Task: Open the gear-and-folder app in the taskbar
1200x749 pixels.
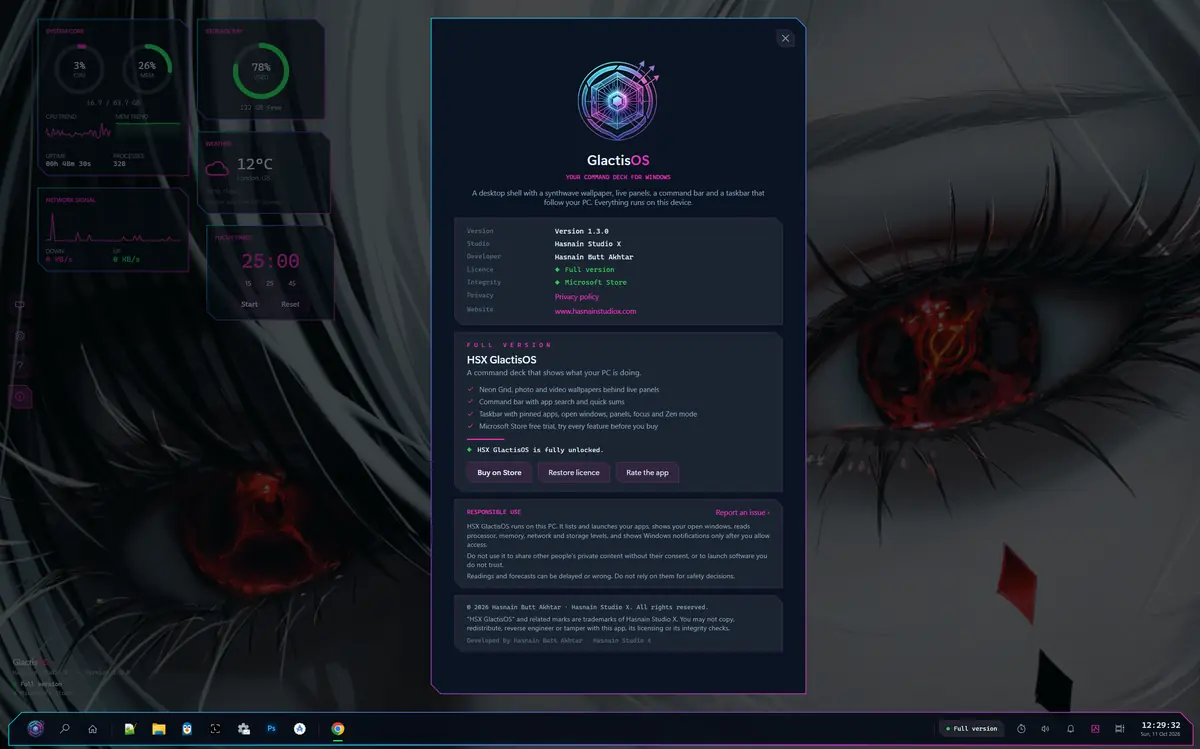Action: (x=243, y=729)
